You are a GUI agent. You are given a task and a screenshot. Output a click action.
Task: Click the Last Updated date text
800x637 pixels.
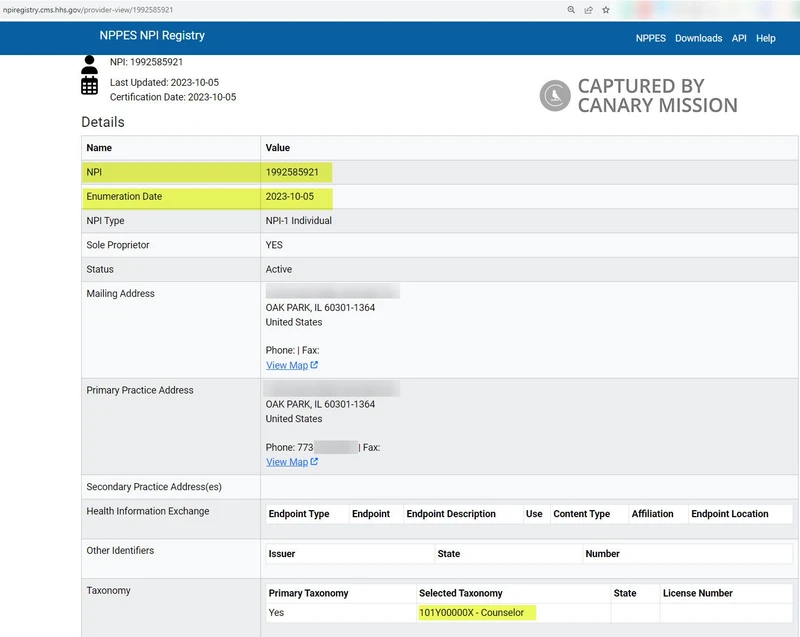tap(164, 83)
